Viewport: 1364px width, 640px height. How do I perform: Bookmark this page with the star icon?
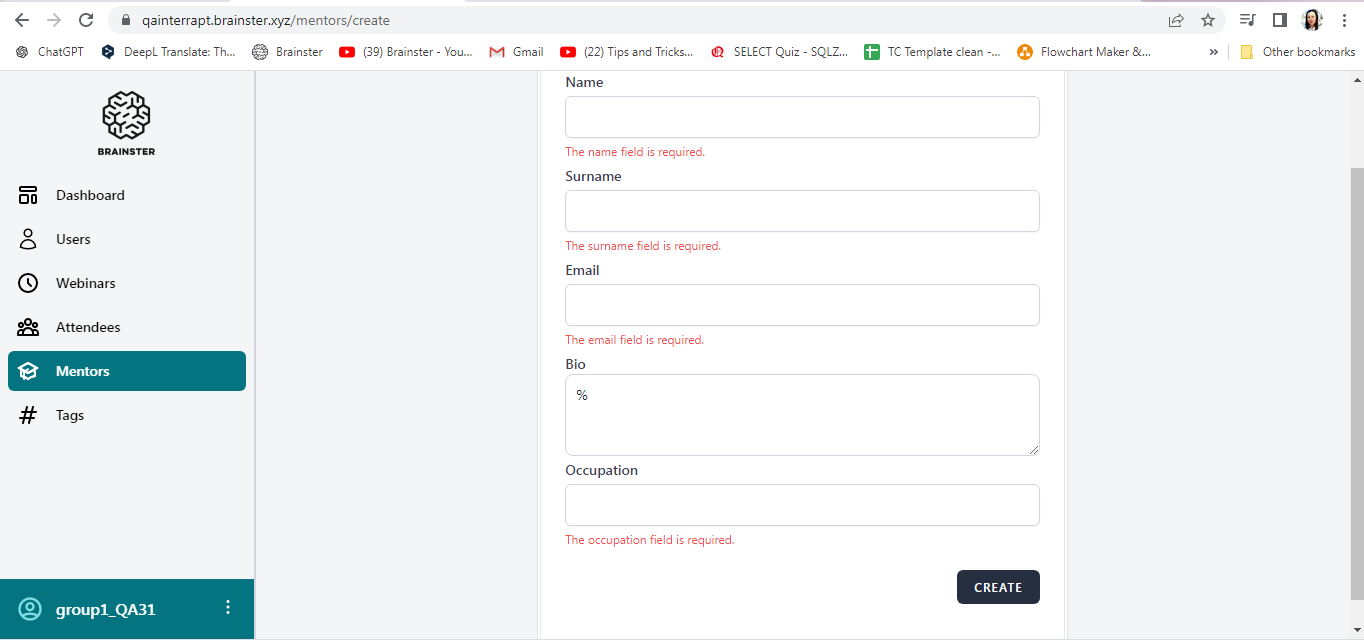tap(1208, 20)
